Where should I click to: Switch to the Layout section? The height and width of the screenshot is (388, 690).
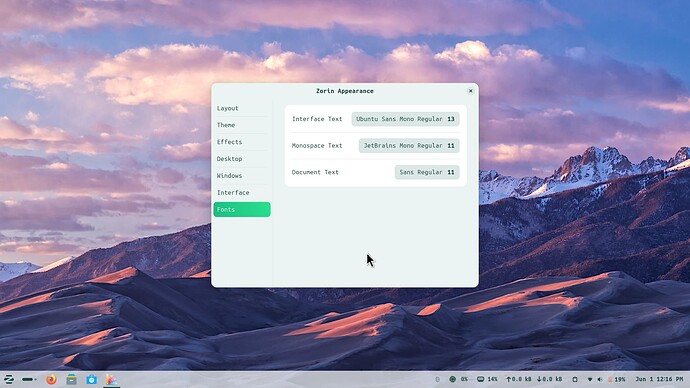(x=242, y=108)
